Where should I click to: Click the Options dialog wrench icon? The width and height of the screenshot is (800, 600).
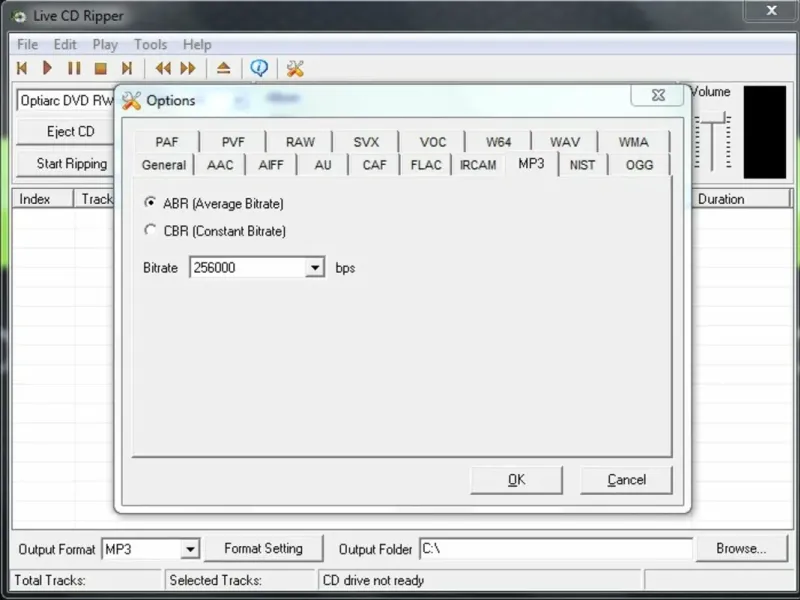tap(132, 101)
